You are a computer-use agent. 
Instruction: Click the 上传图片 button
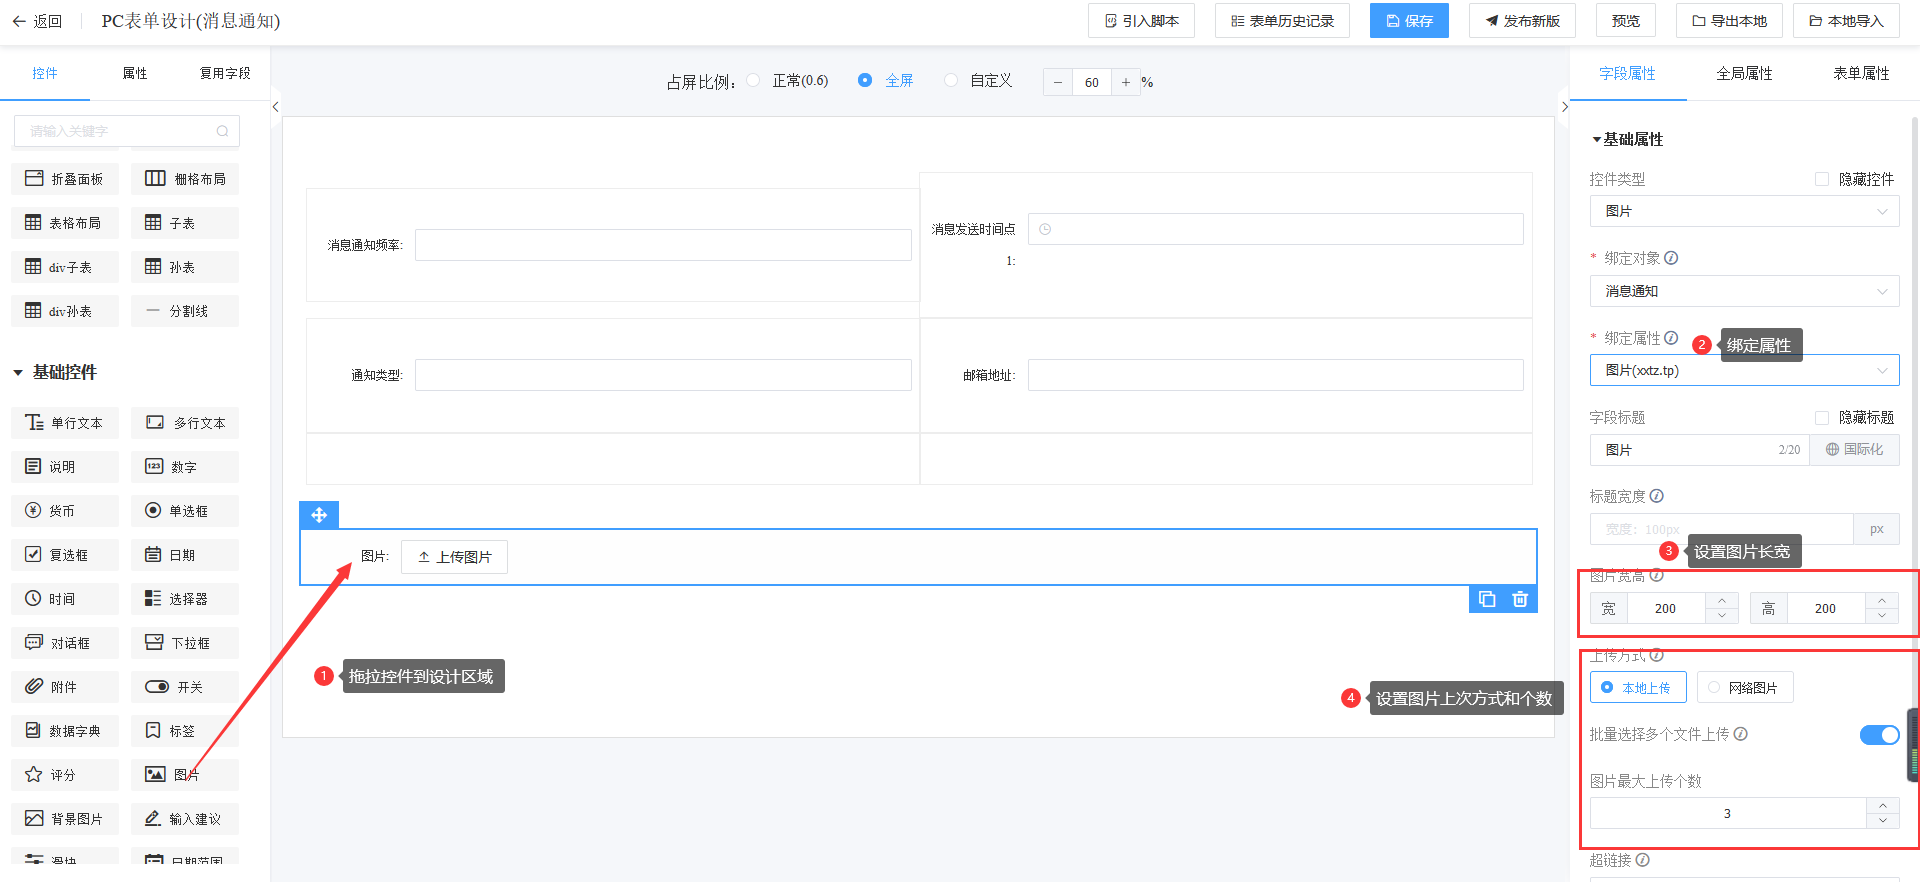click(454, 557)
